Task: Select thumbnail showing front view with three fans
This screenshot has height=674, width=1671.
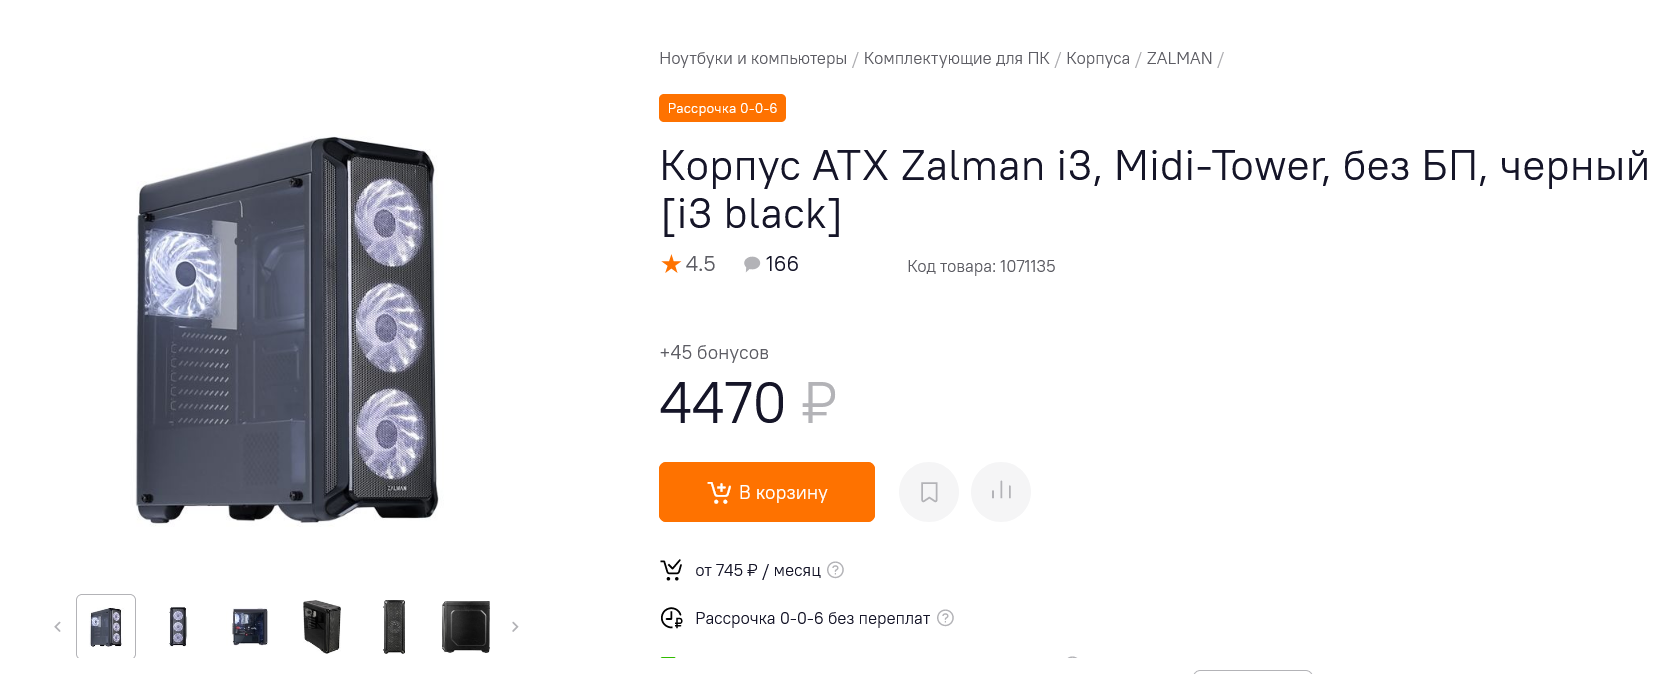Action: [x=178, y=627]
